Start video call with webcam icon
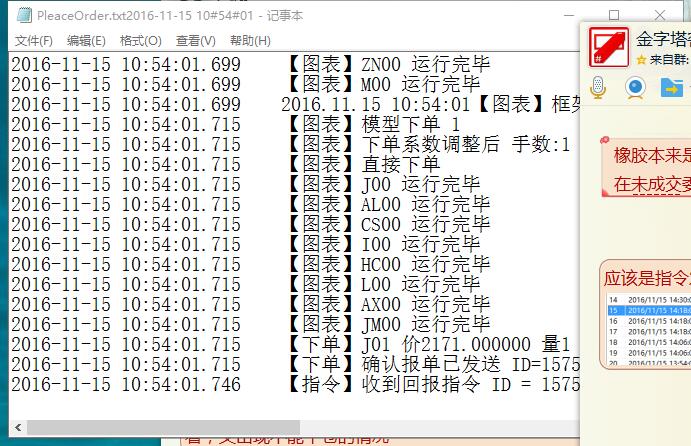This screenshot has width=691, height=446. 635,88
